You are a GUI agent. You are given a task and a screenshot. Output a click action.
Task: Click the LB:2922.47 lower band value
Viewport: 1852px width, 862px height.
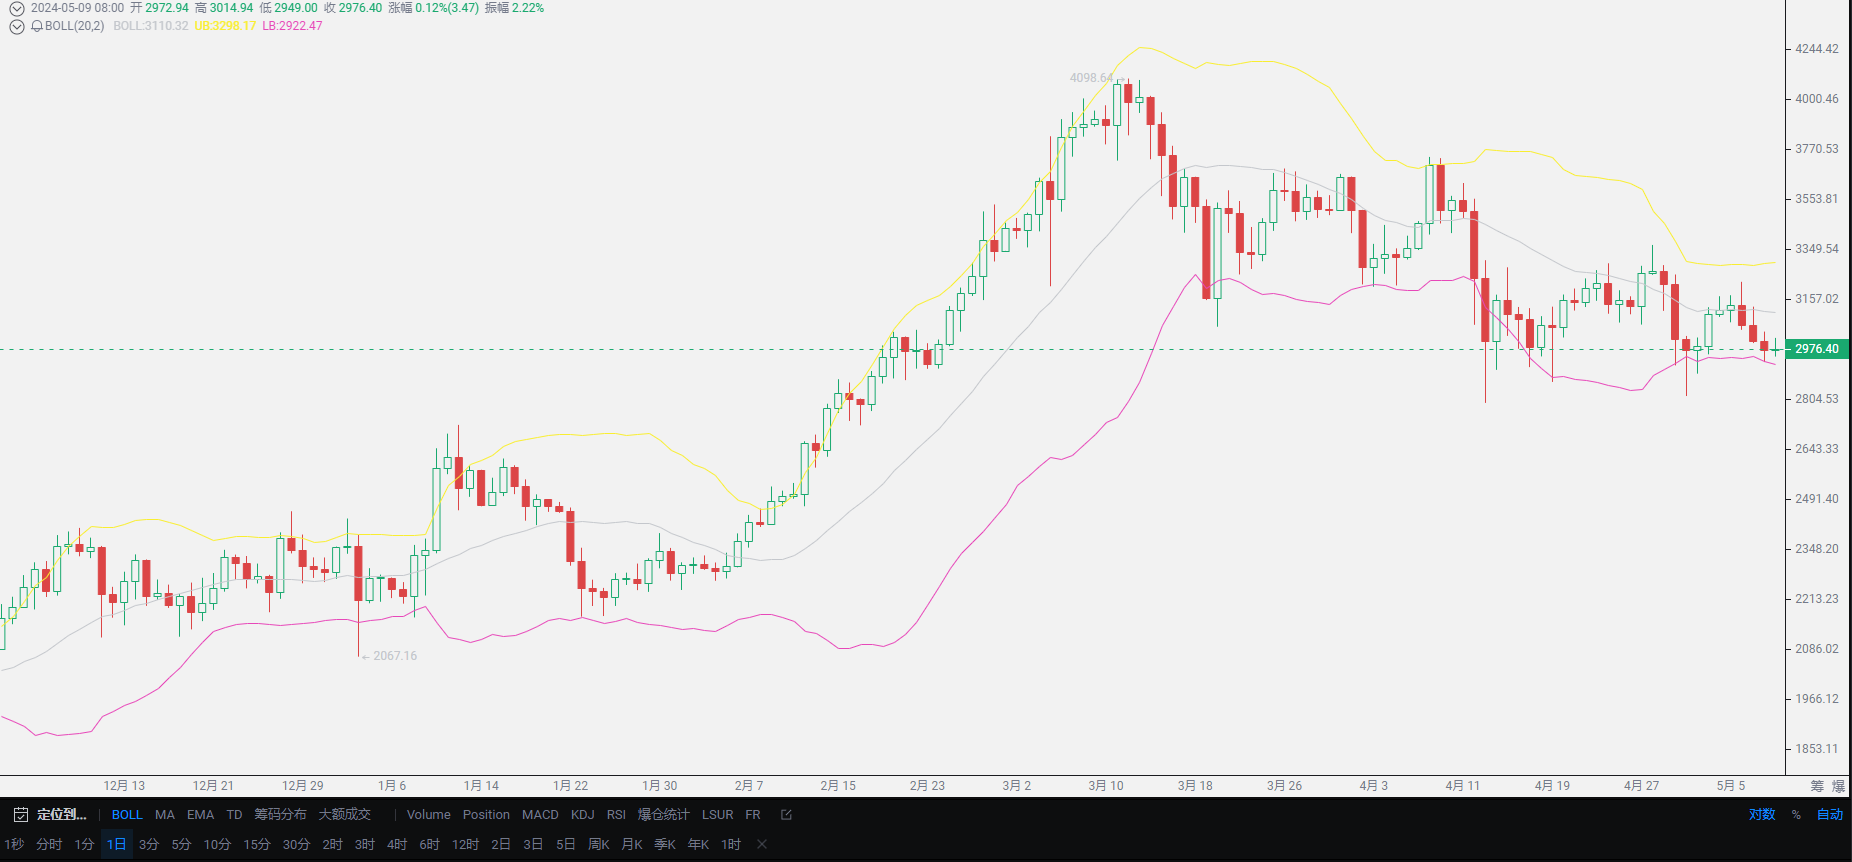pyautogui.click(x=292, y=26)
